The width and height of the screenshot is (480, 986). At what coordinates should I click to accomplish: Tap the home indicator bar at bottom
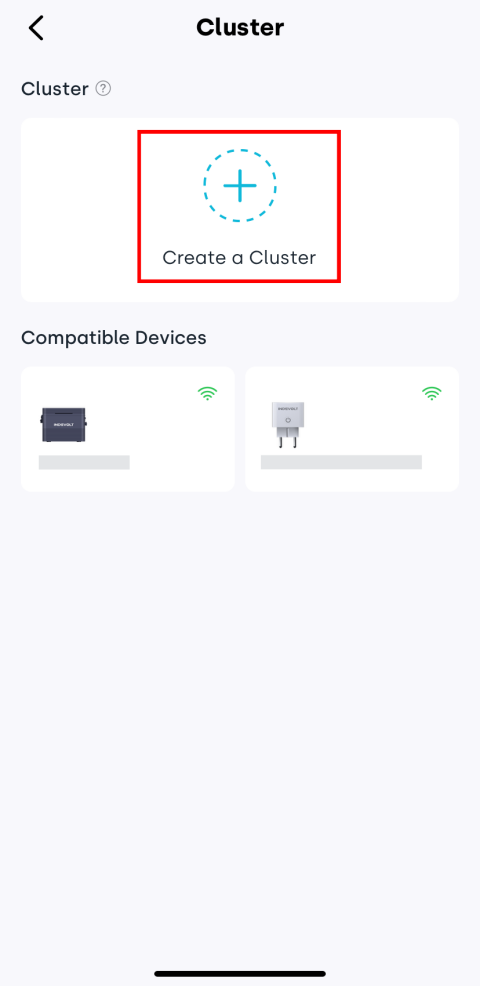[240, 973]
